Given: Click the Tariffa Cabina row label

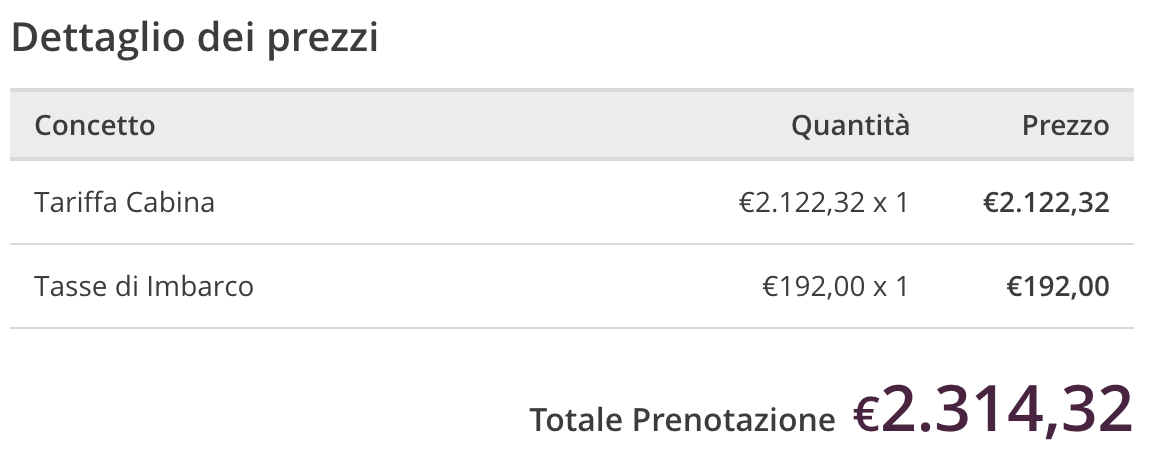Looking at the screenshot, I should (x=125, y=203).
